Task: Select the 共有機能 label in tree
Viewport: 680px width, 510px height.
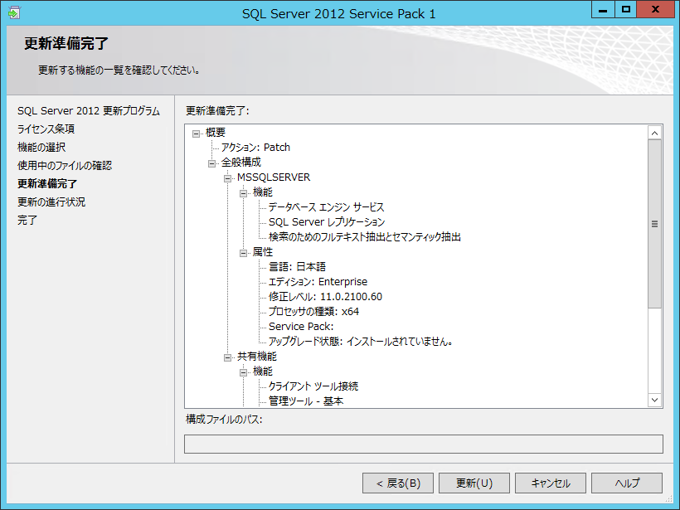Action: tap(257, 356)
